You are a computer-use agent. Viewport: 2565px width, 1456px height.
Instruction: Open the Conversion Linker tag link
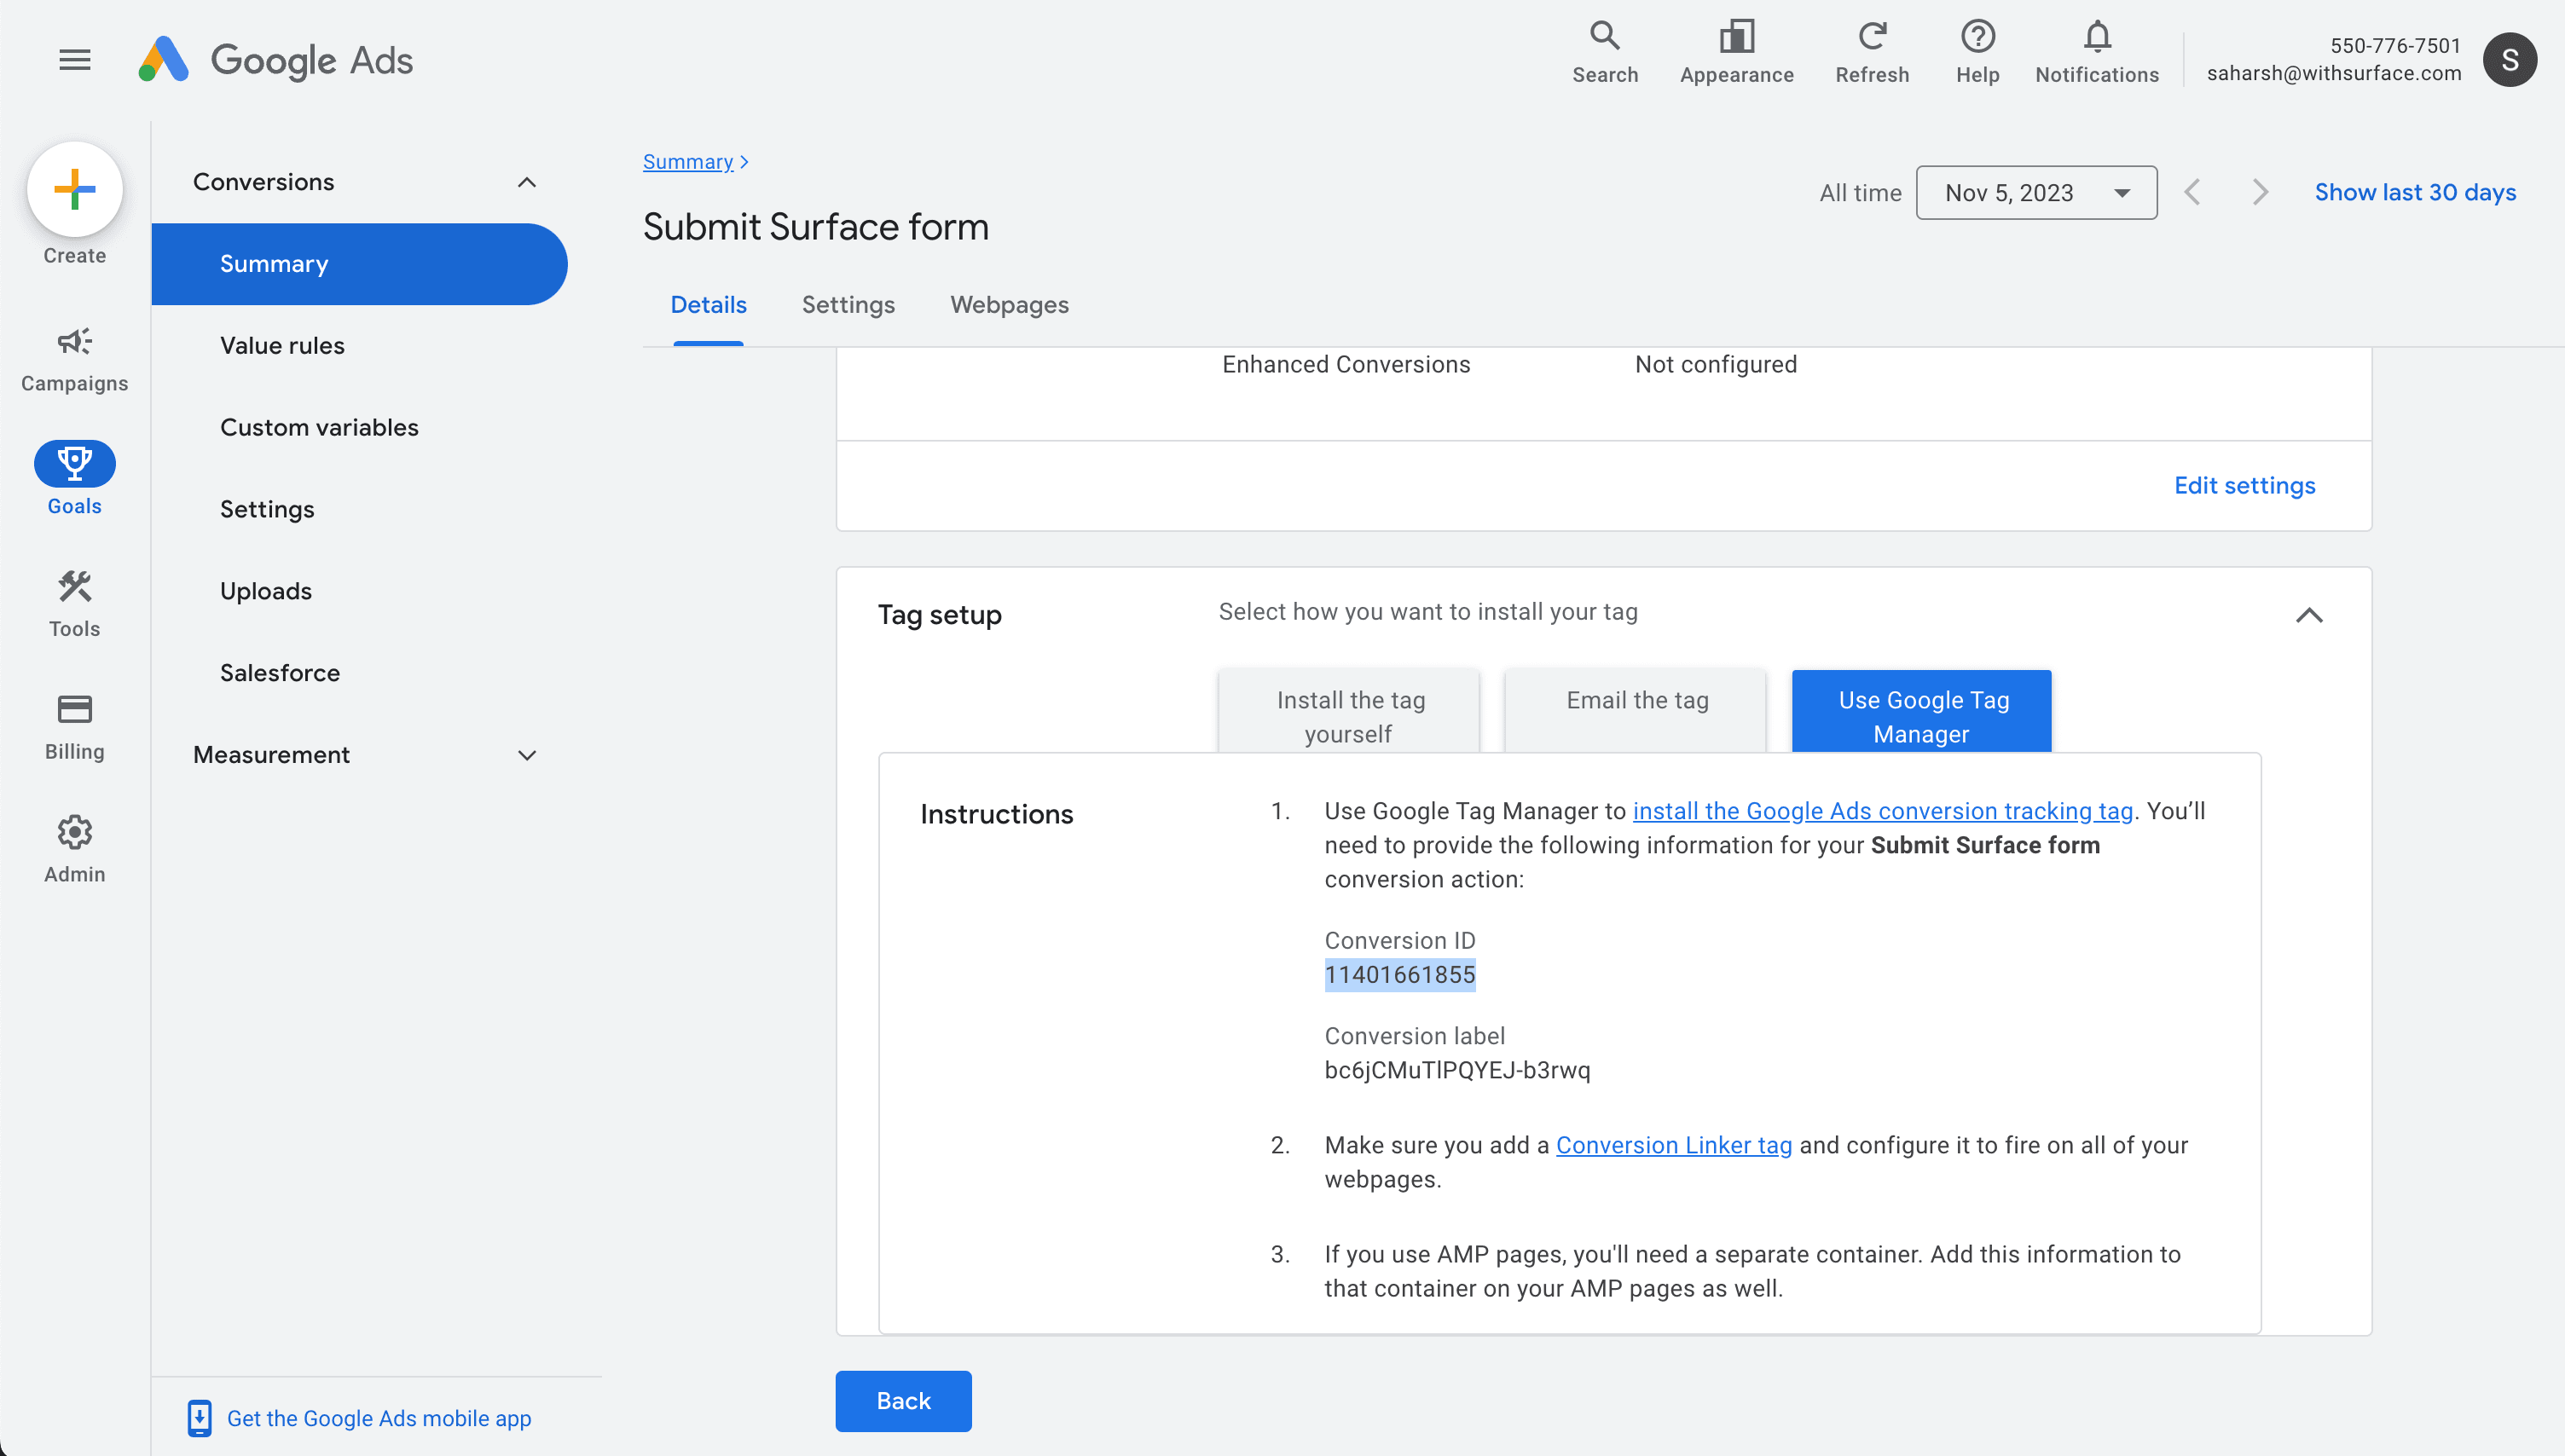click(x=1673, y=1145)
